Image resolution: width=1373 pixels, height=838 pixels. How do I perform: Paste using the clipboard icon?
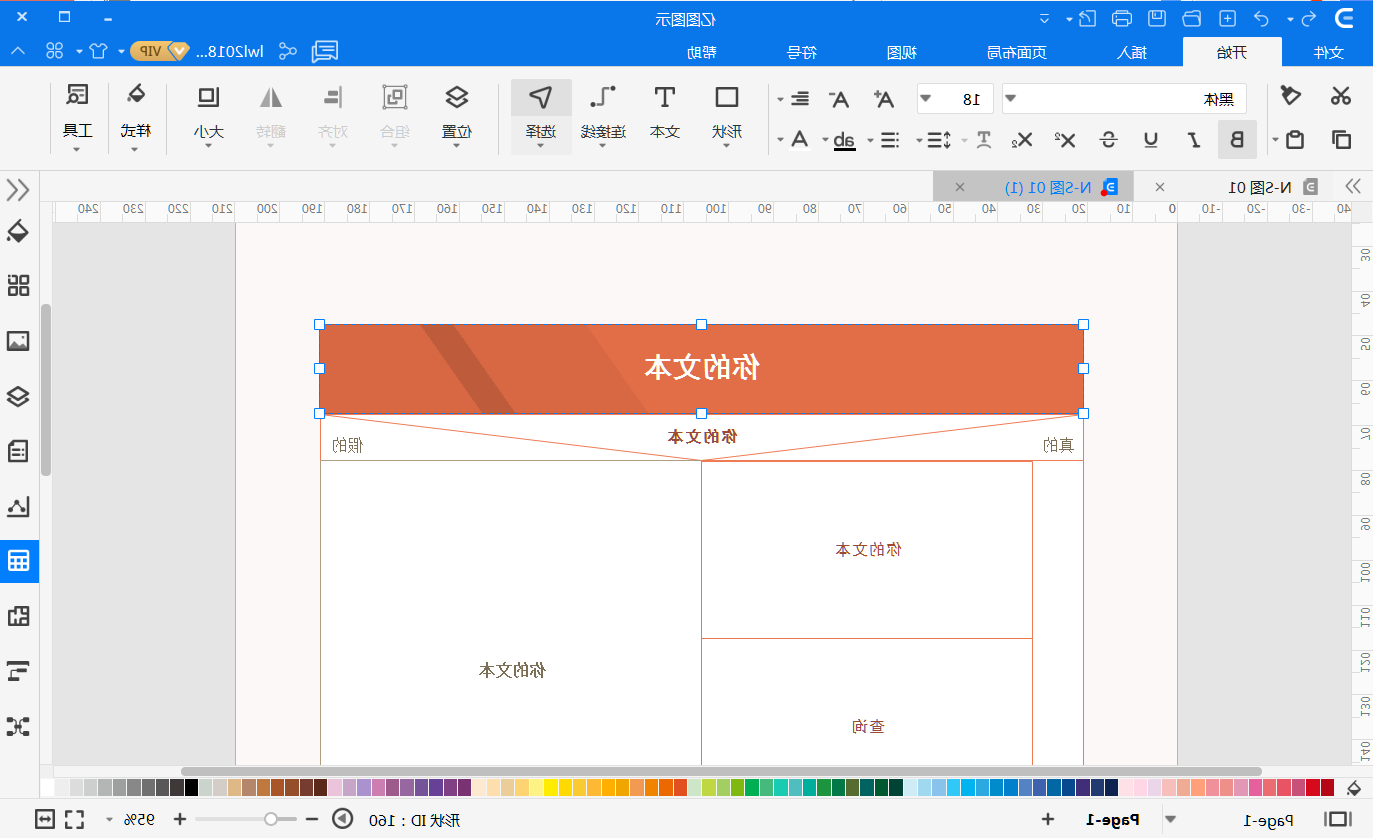pyautogui.click(x=1295, y=139)
